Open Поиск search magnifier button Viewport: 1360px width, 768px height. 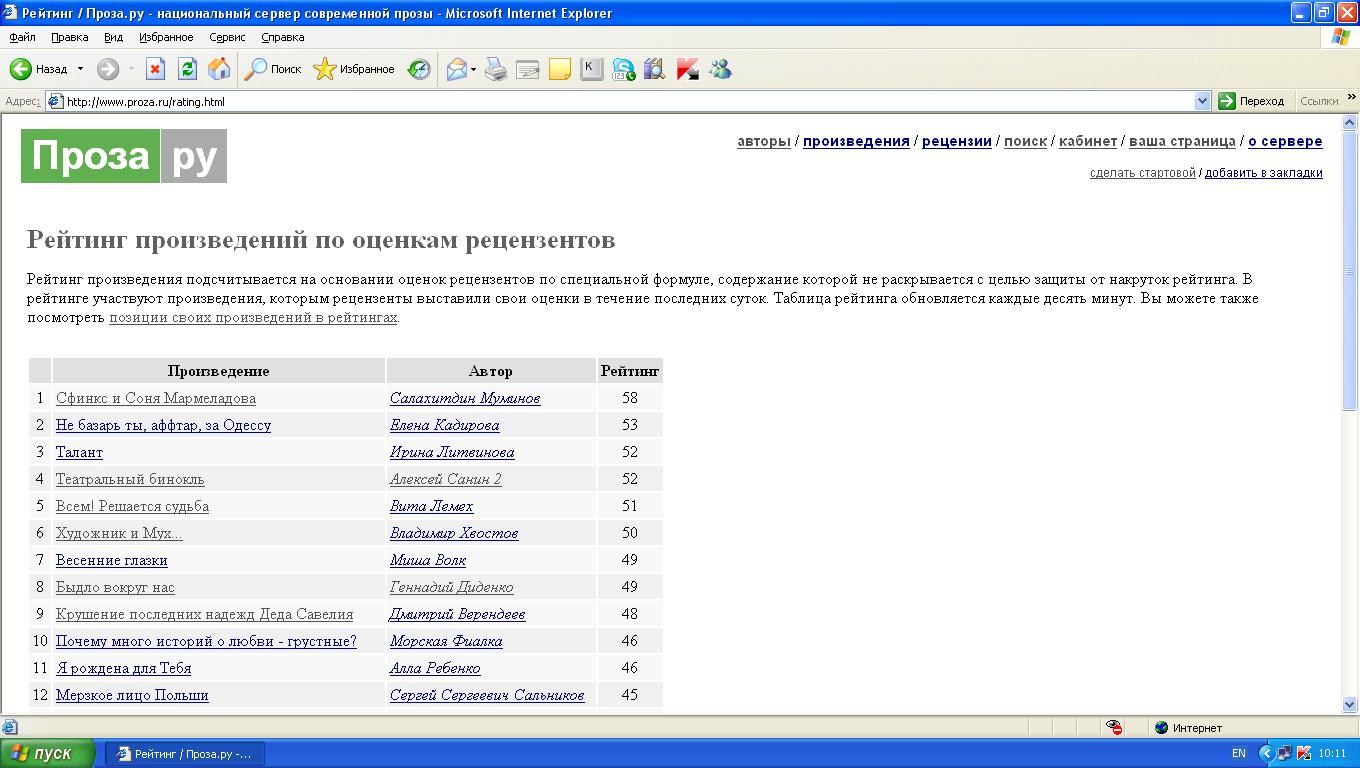pyautogui.click(x=273, y=69)
